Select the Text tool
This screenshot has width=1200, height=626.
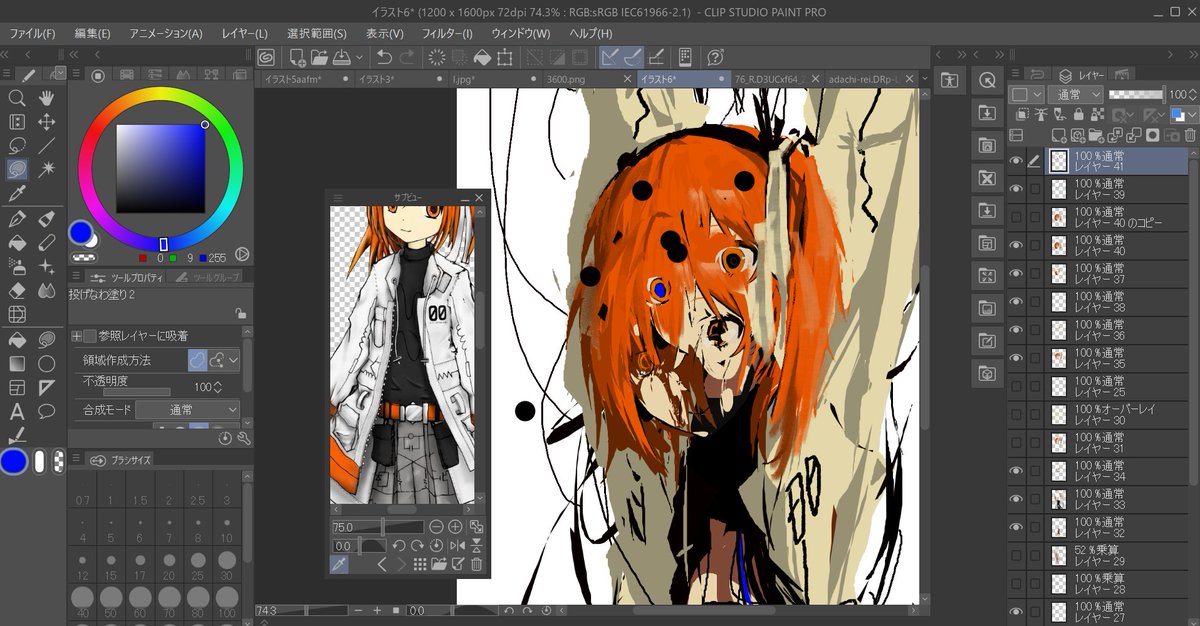tap(17, 412)
